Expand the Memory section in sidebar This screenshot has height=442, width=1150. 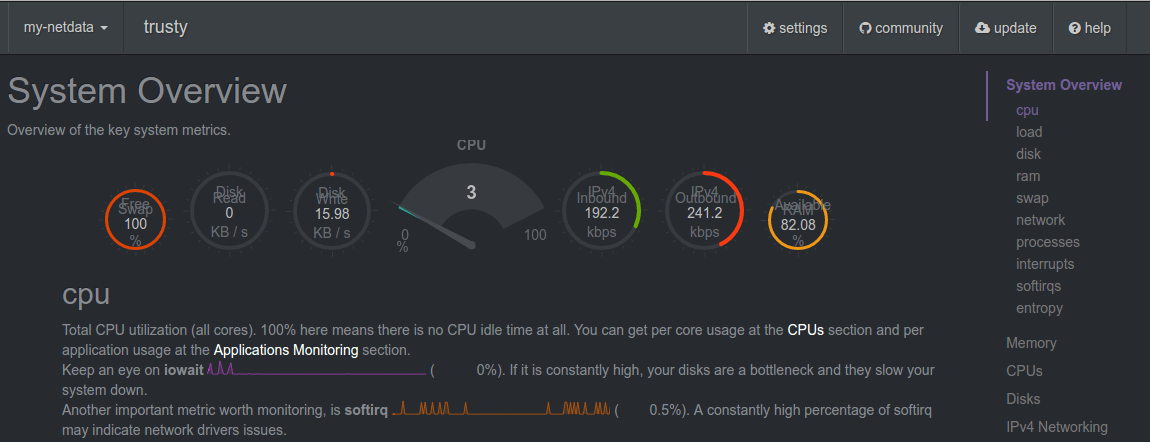coord(1031,343)
